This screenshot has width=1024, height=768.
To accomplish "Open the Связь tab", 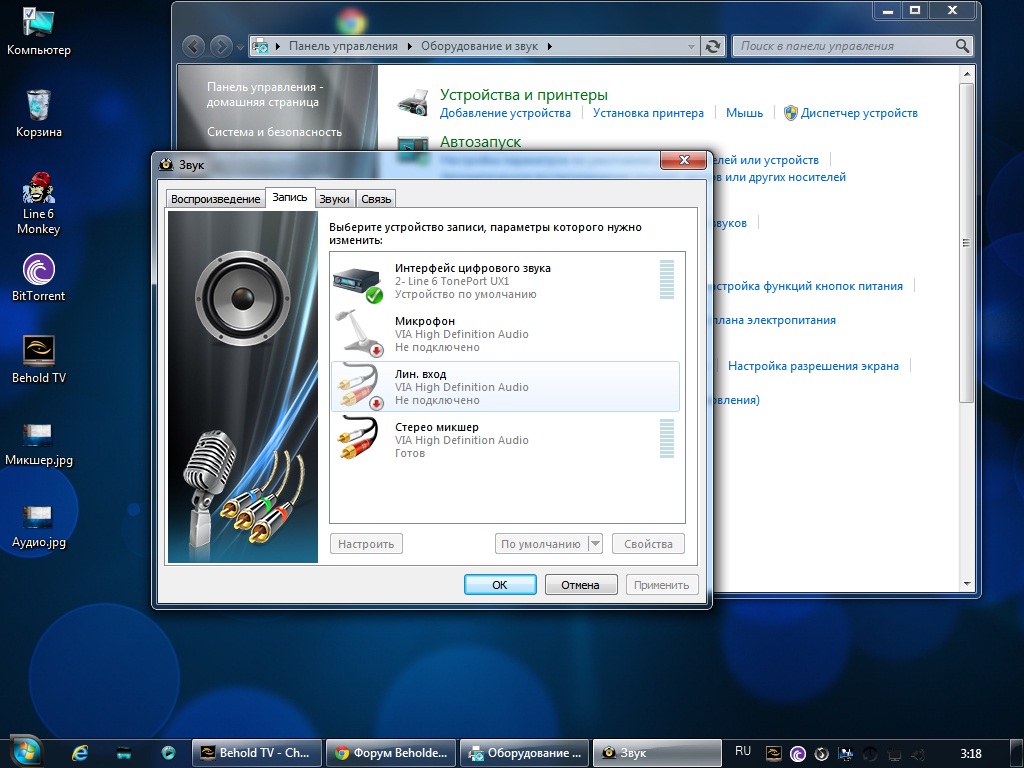I will [x=376, y=199].
